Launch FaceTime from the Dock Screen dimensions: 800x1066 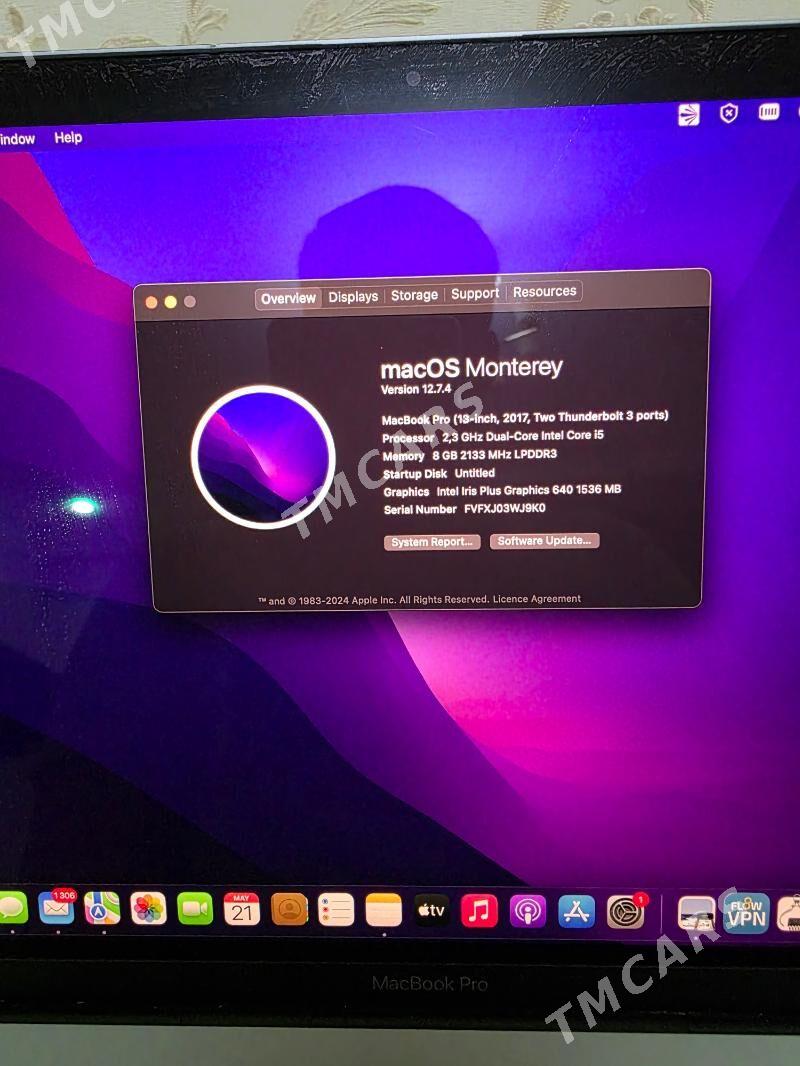point(195,909)
